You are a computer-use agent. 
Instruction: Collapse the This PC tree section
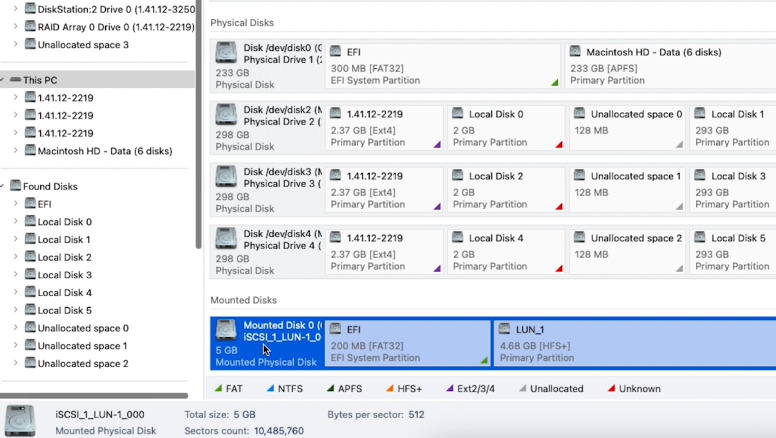coord(2,80)
